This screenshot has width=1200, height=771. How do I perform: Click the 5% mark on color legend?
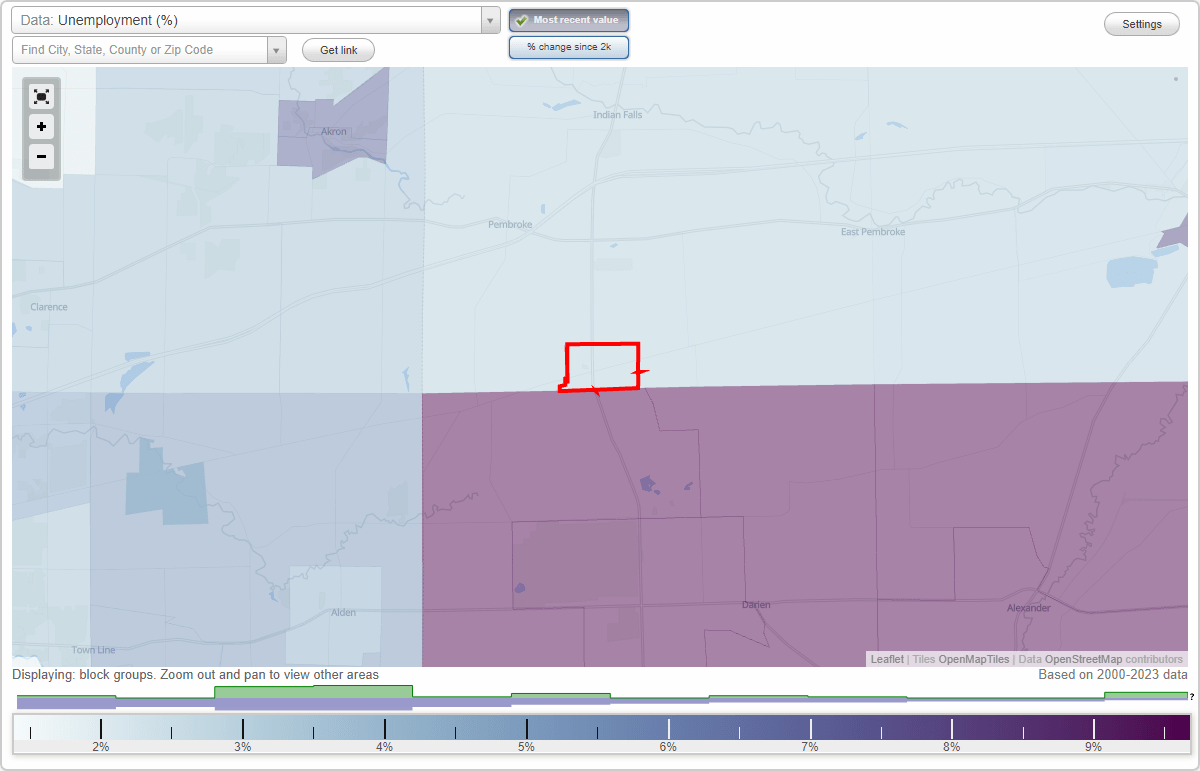point(526,747)
